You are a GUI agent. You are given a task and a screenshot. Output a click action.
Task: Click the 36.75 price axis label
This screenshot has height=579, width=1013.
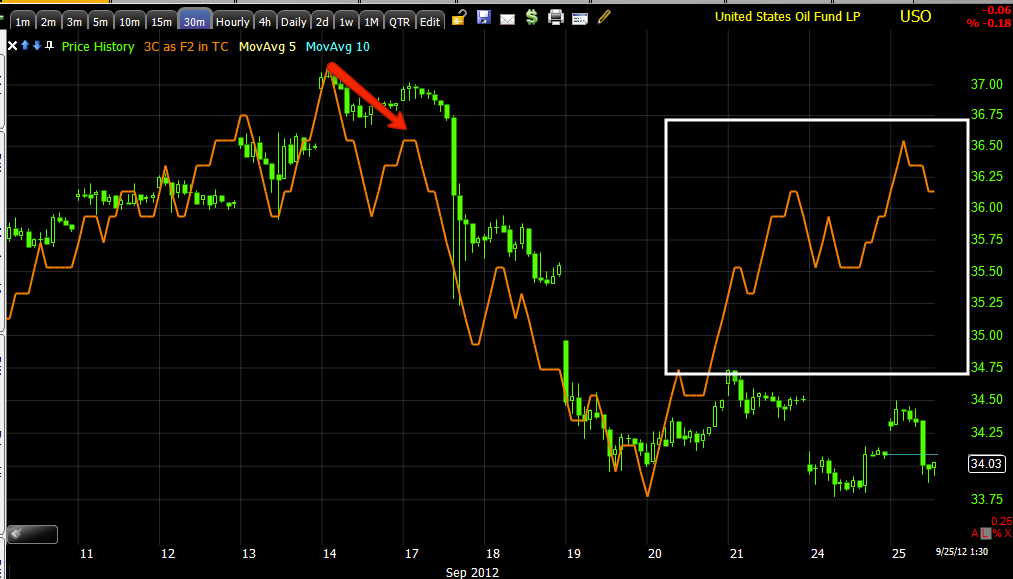987,114
